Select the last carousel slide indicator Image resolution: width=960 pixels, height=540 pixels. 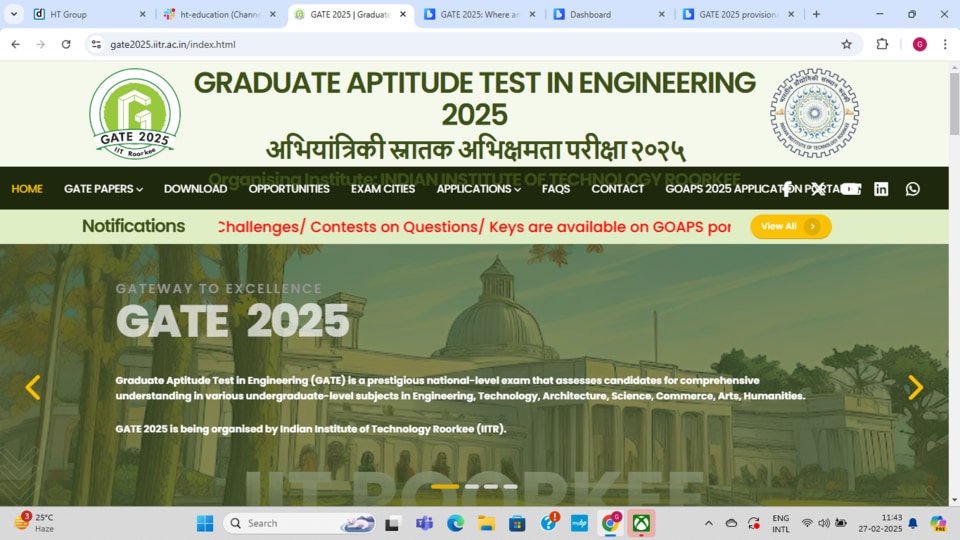click(511, 487)
